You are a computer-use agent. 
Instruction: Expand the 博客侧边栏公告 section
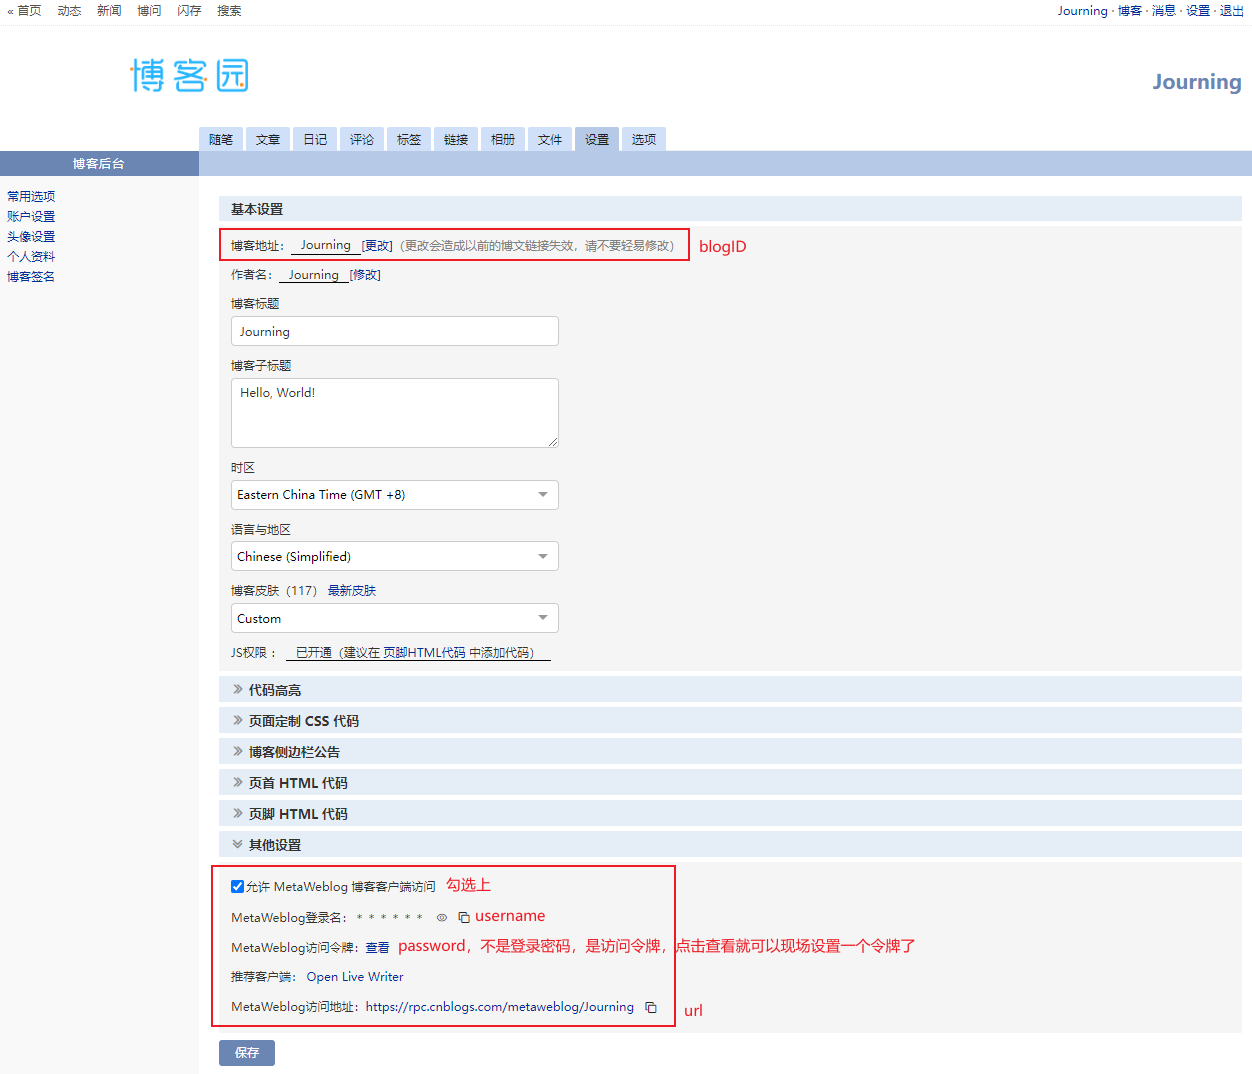730,752
